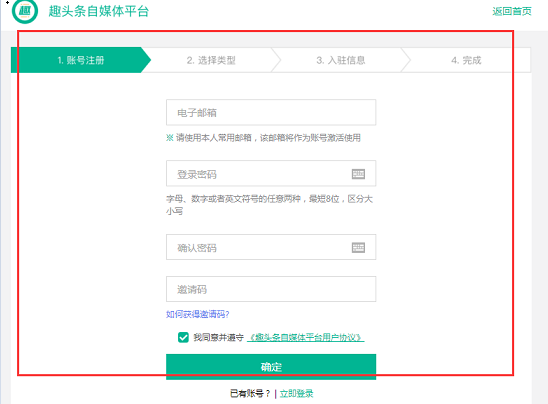Focus the 电子邮箱 input field

click(x=271, y=112)
